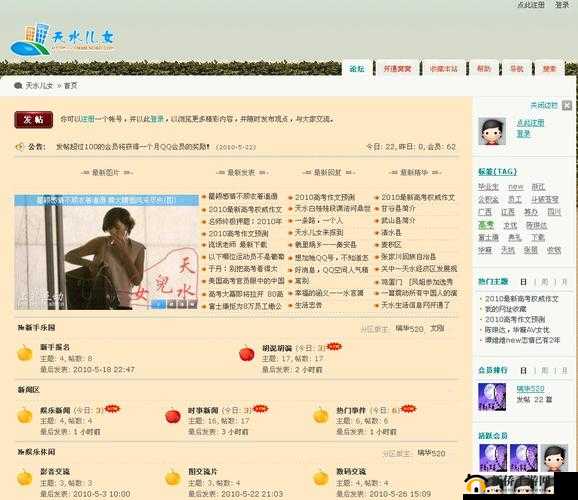
Task: Click the 发帖 post button
Action: tap(34, 119)
